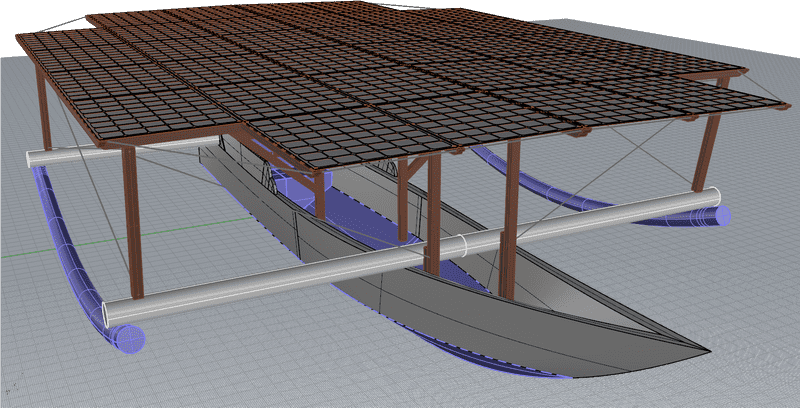Pick the rear white crossbeam's left end

(x=35, y=158)
